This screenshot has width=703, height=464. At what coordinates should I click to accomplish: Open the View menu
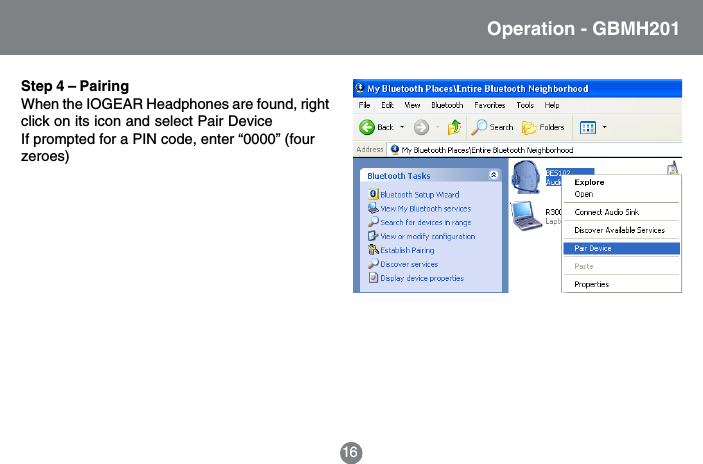pyautogui.click(x=412, y=105)
